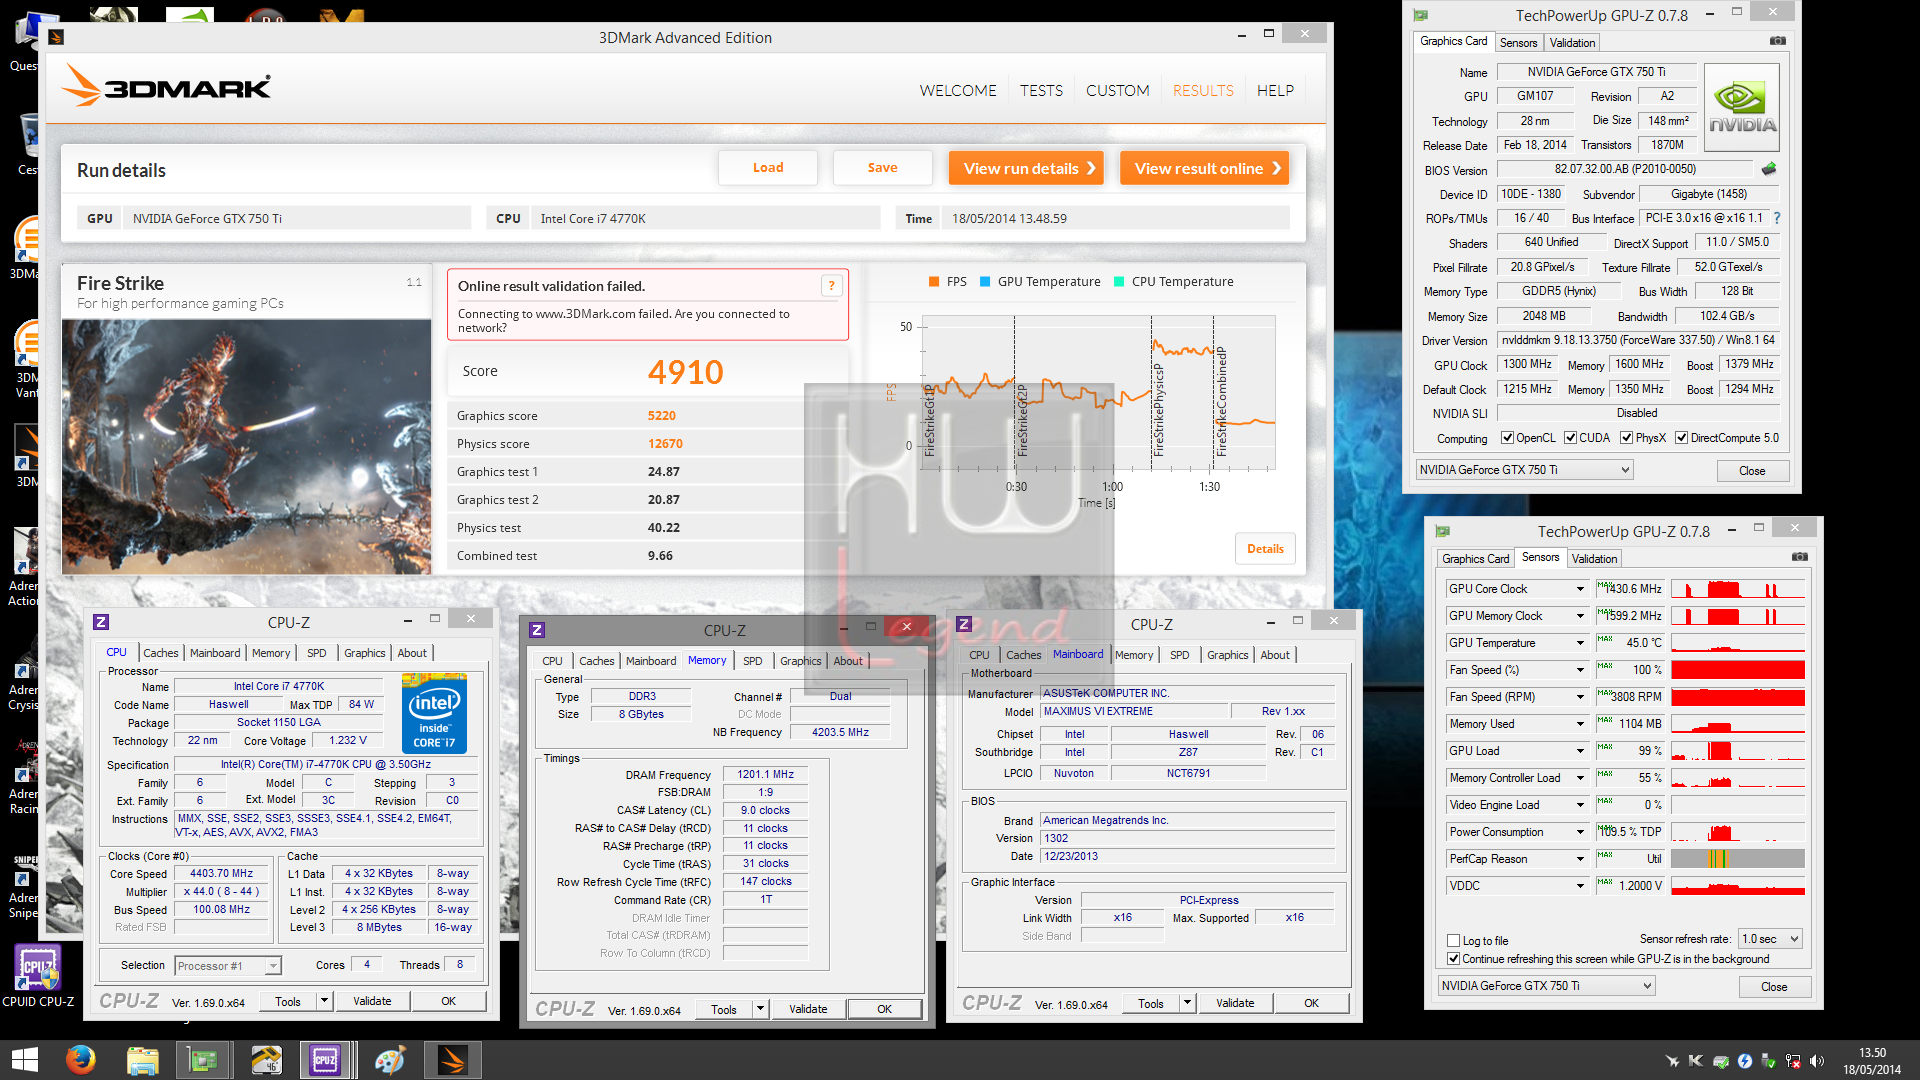The width and height of the screenshot is (1920, 1080).
Task: Click the 3DMark logo in header
Action: tap(166, 87)
